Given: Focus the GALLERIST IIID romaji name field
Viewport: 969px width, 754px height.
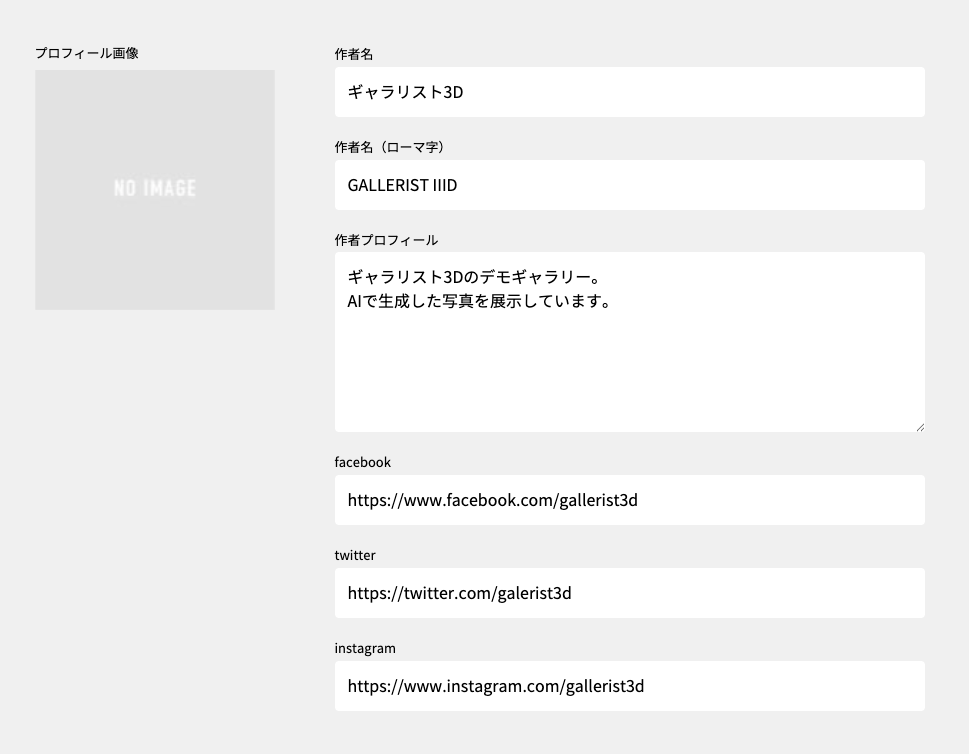Looking at the screenshot, I should [x=630, y=185].
